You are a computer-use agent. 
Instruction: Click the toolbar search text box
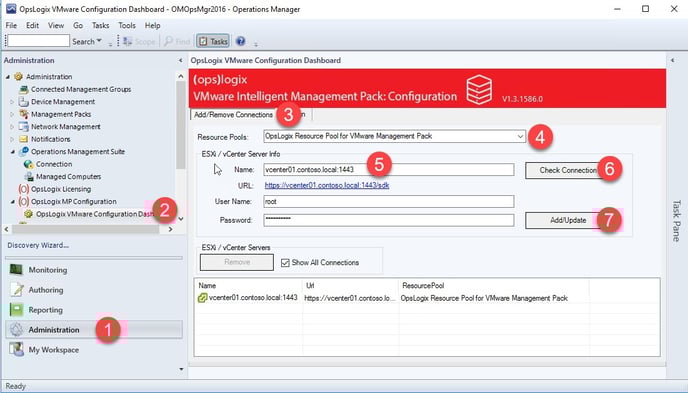[x=39, y=41]
